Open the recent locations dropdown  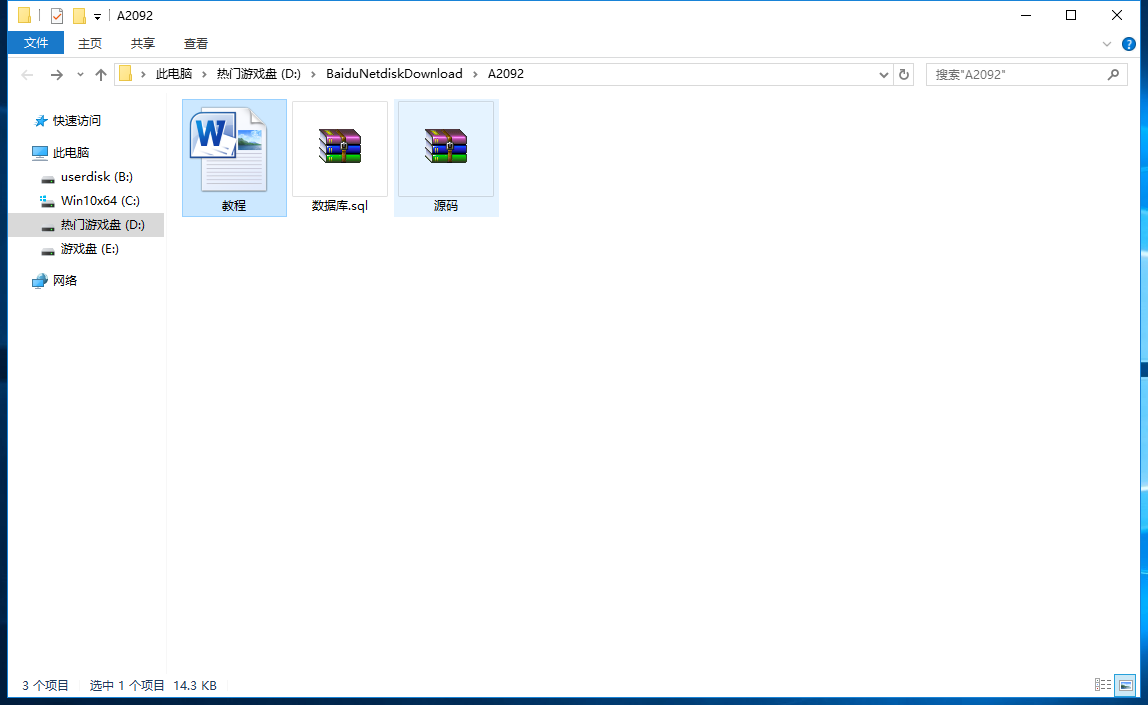click(x=80, y=75)
